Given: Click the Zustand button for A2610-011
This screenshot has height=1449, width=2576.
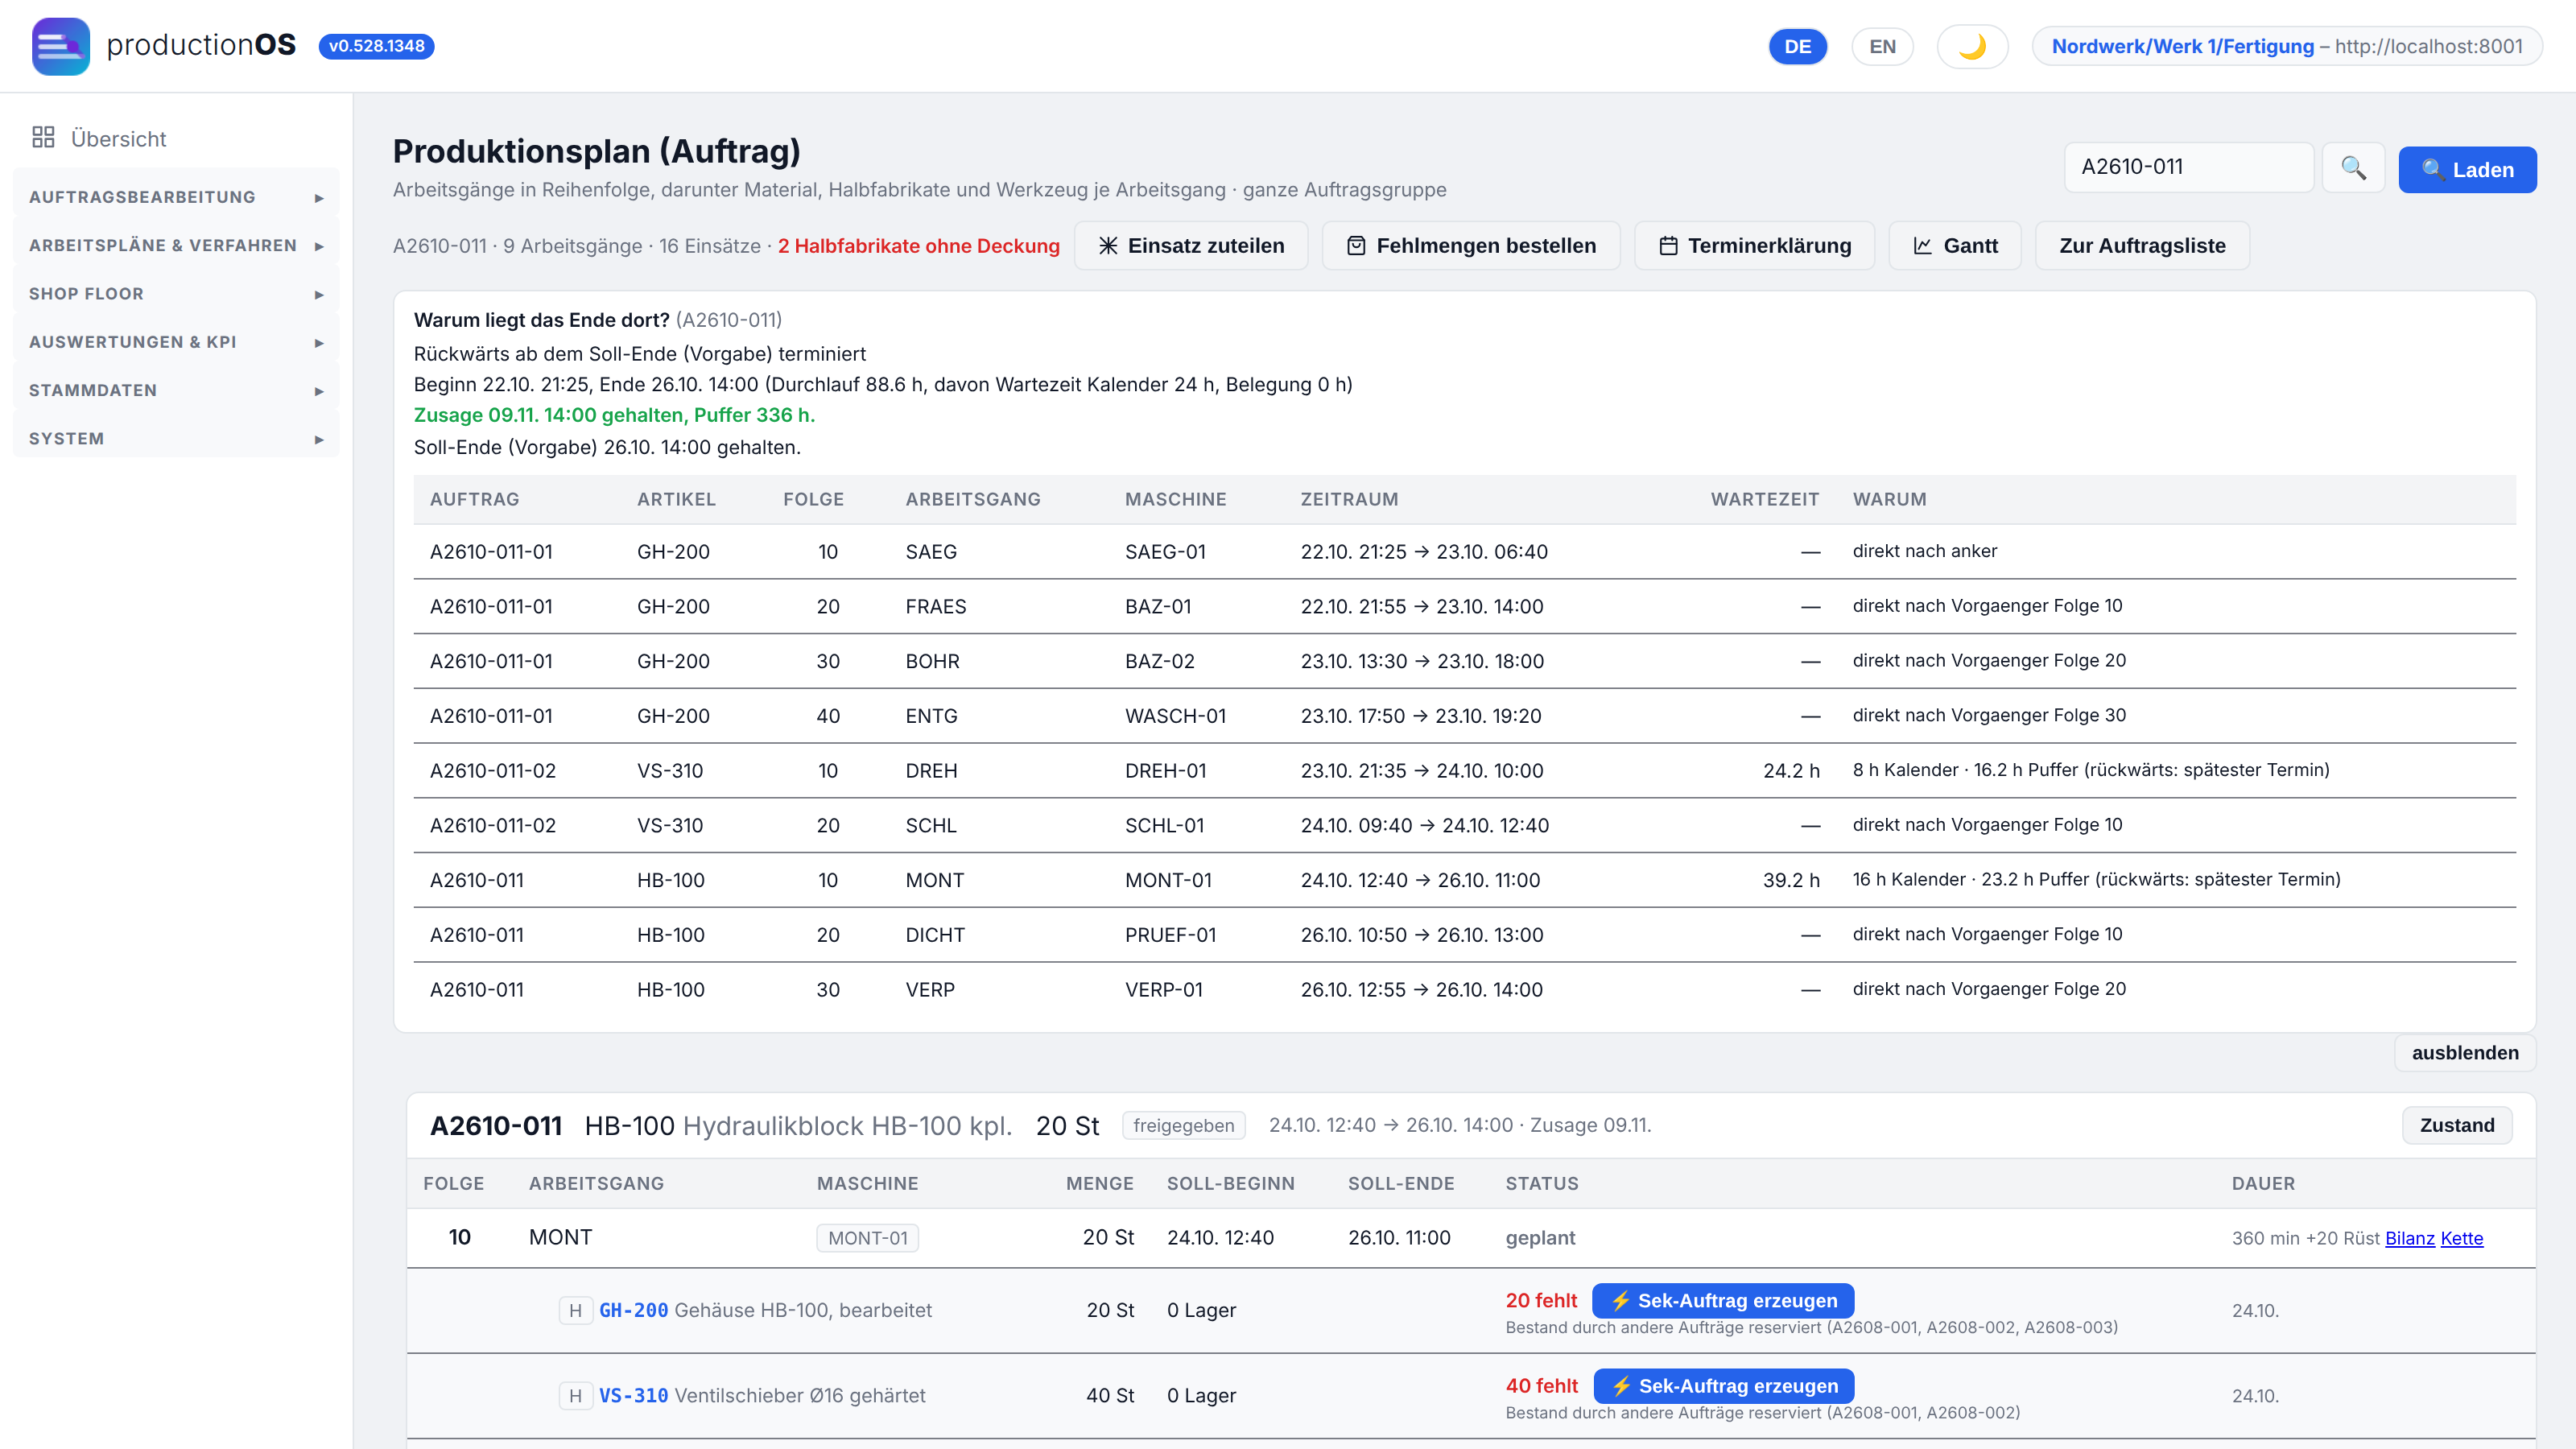Looking at the screenshot, I should (2456, 1125).
